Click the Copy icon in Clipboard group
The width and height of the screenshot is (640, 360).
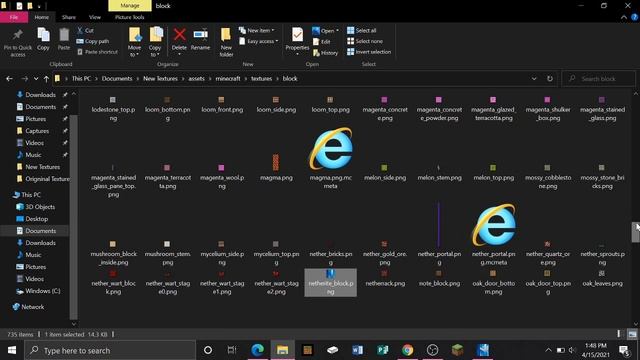coord(43,39)
